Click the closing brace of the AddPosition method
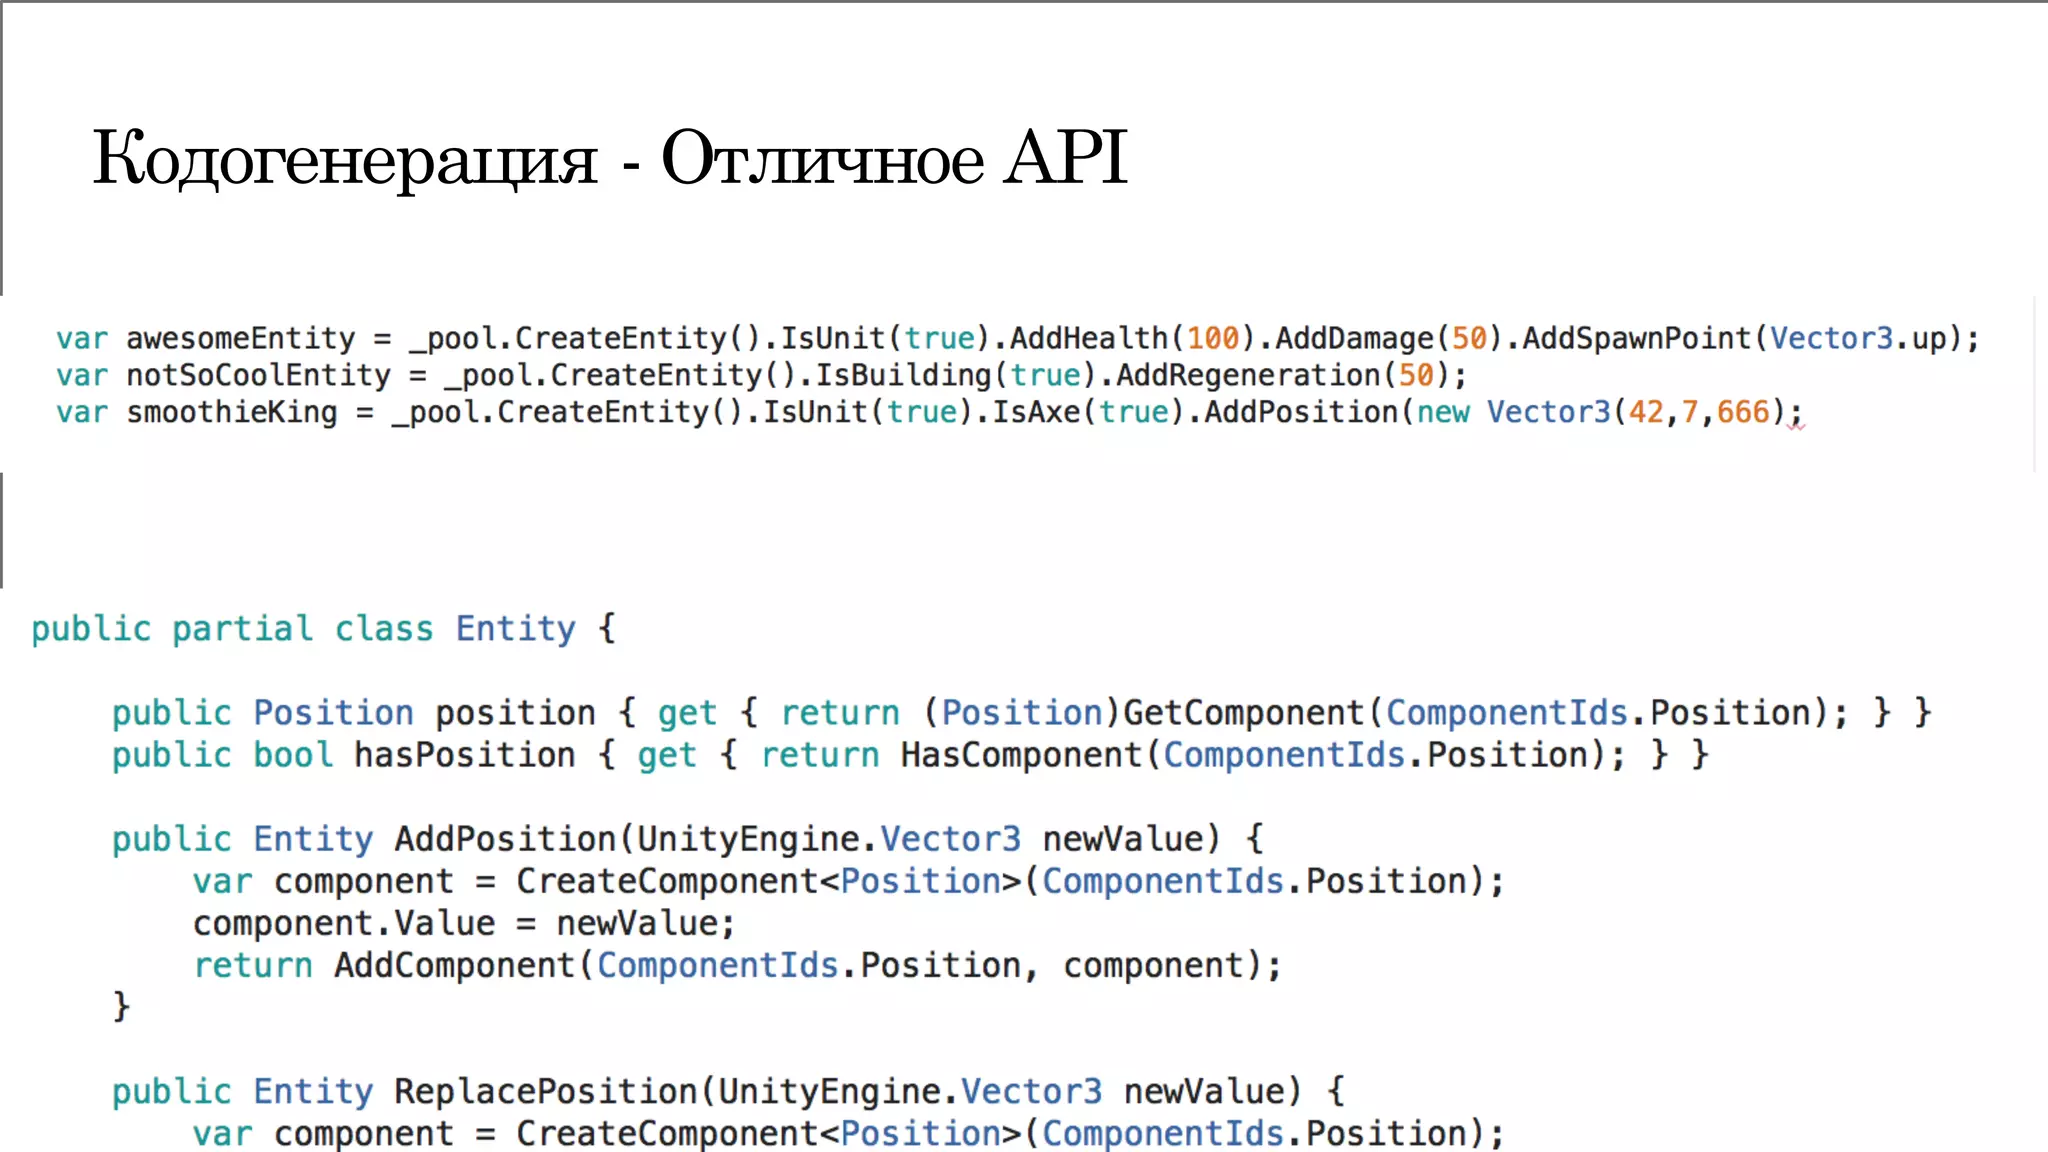Viewport: 2048px width, 1152px height. pos(121,1006)
